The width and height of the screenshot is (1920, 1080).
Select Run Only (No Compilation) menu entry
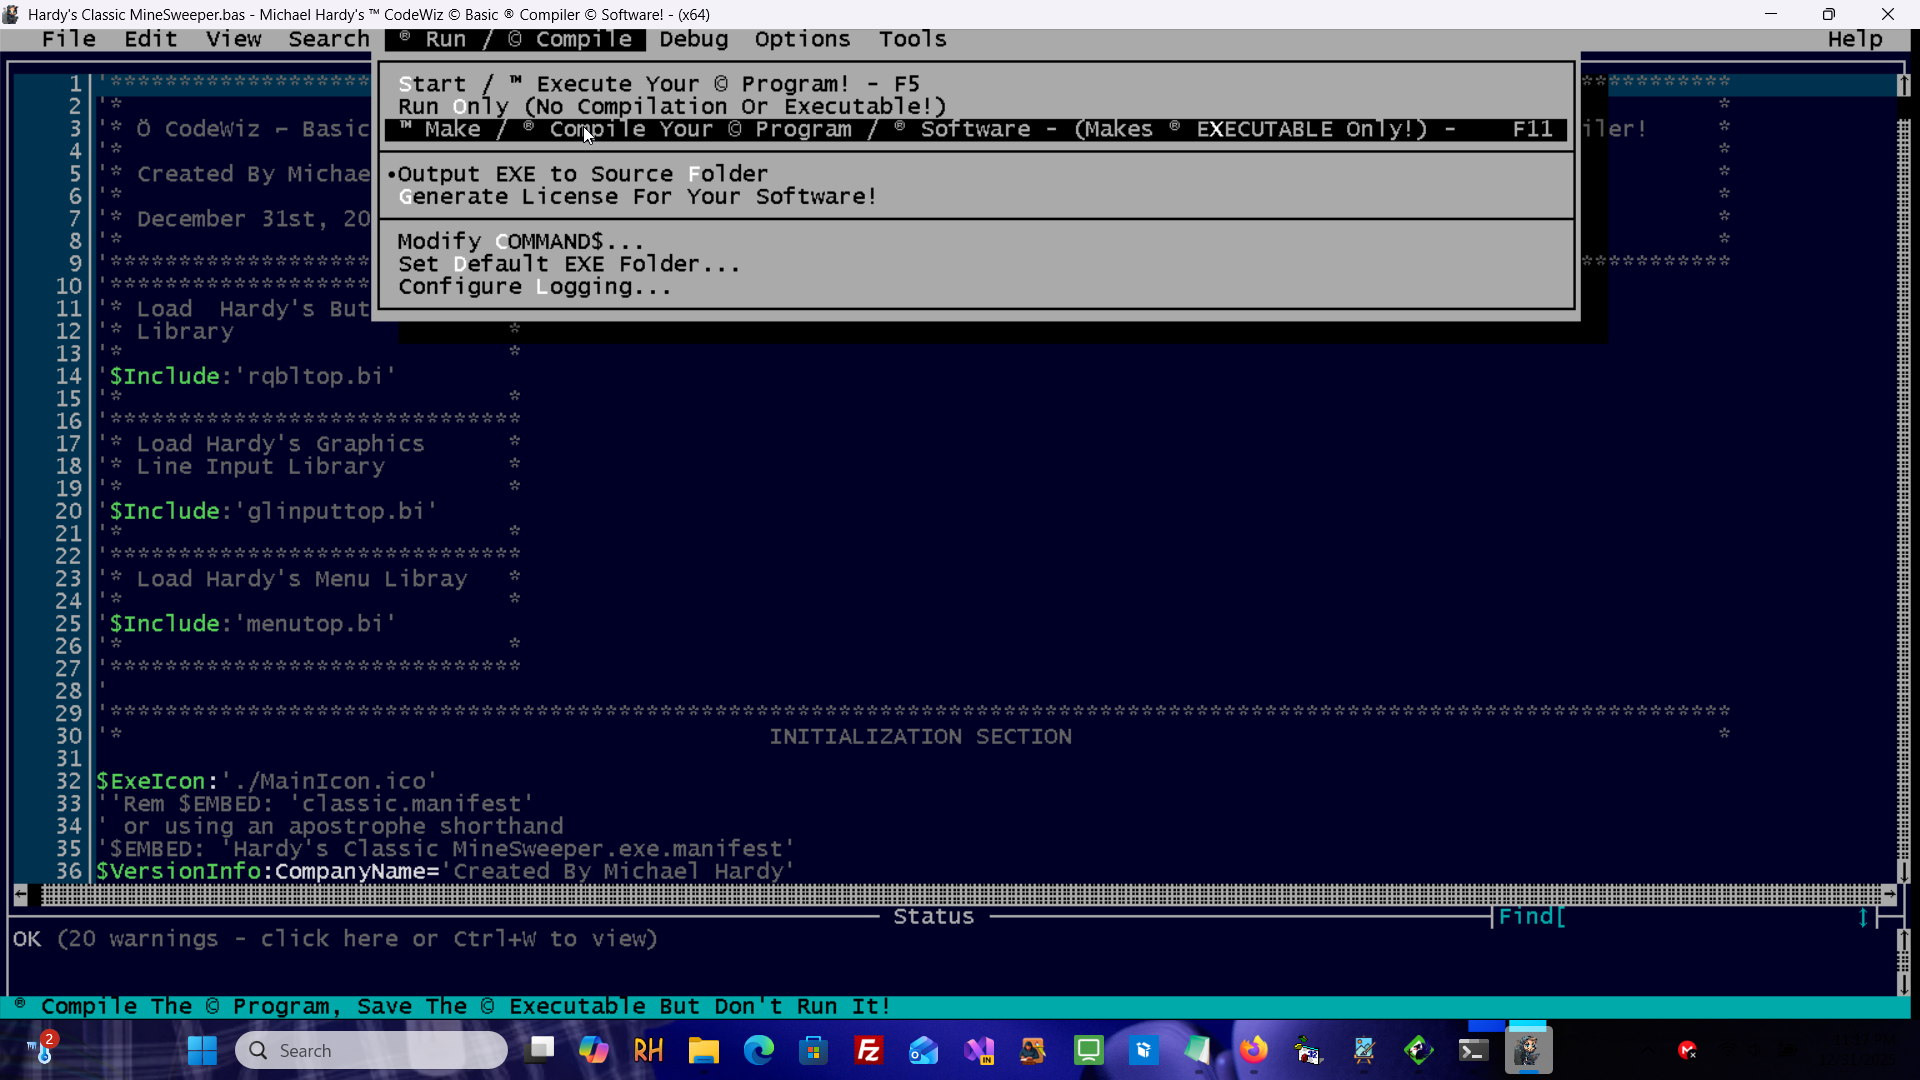click(671, 107)
